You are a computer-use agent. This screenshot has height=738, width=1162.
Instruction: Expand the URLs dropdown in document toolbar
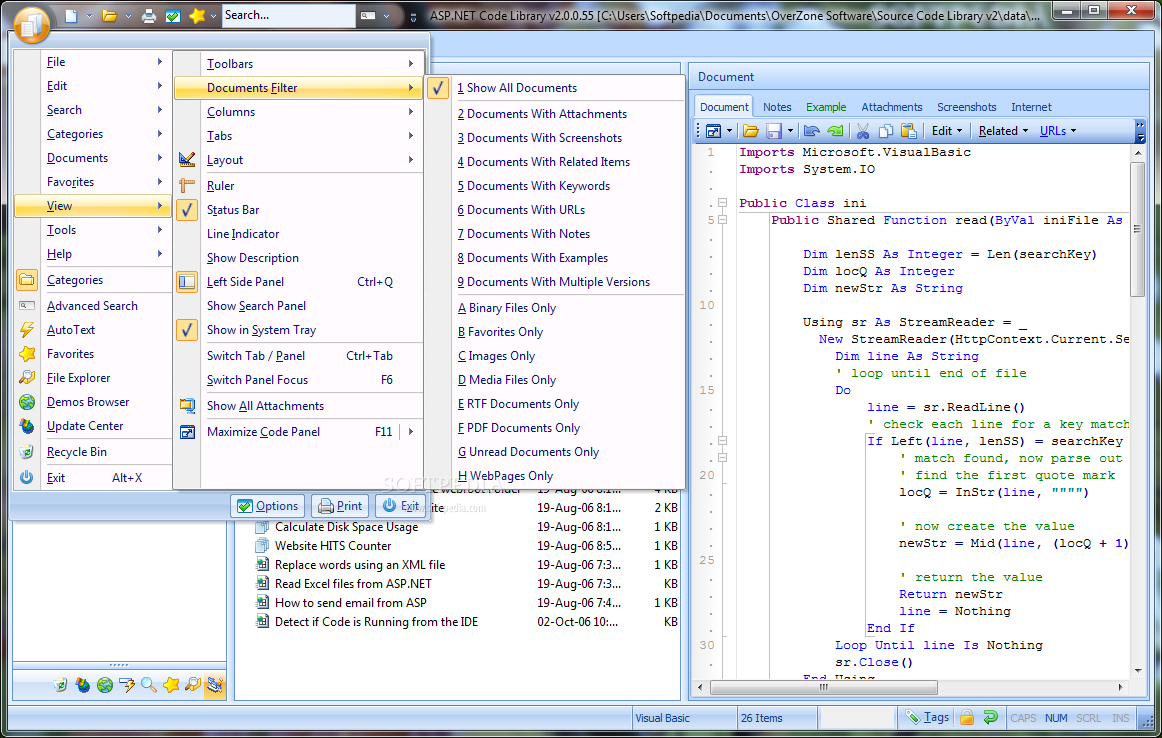pyautogui.click(x=1057, y=131)
